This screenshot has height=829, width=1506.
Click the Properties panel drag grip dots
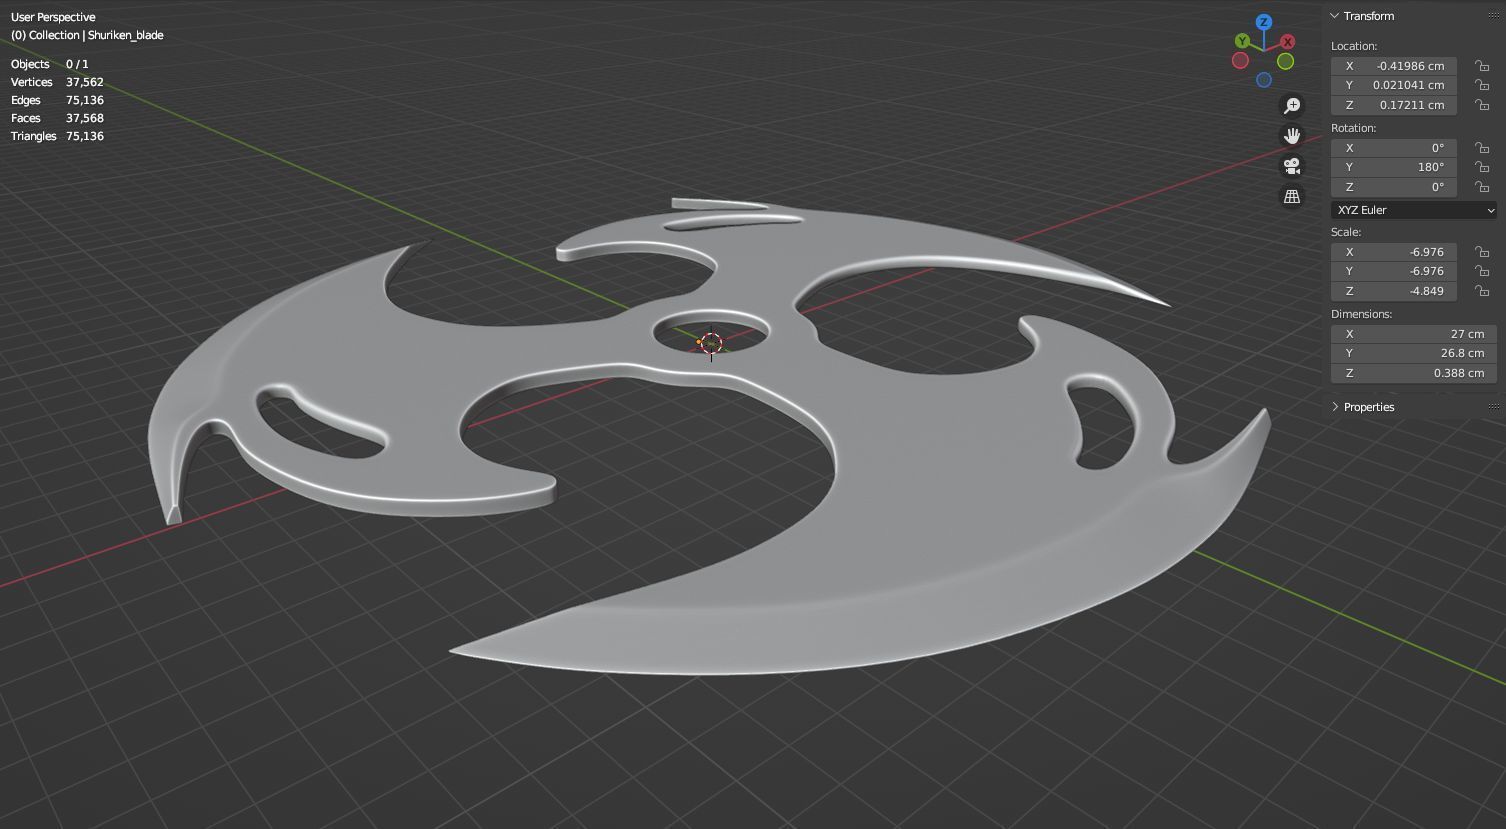tap(1494, 407)
